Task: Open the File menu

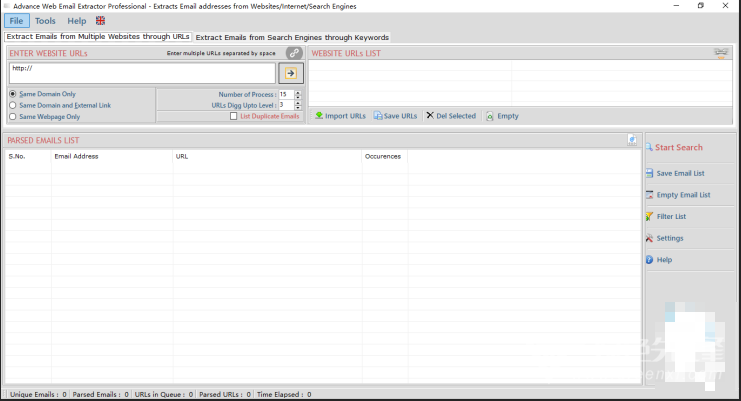Action: (17, 21)
